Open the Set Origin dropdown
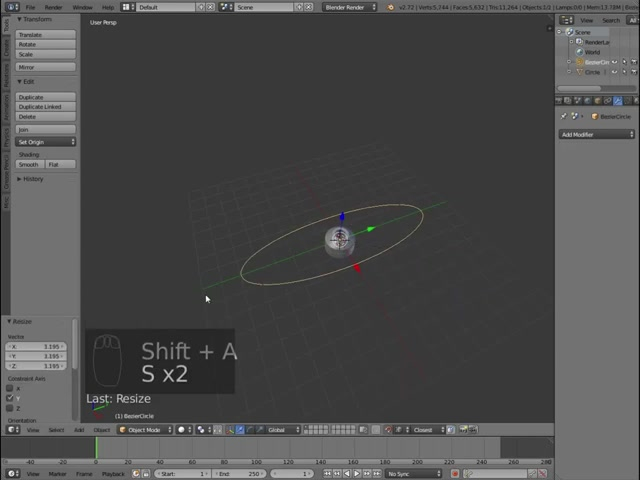The width and height of the screenshot is (640, 480). pos(45,142)
